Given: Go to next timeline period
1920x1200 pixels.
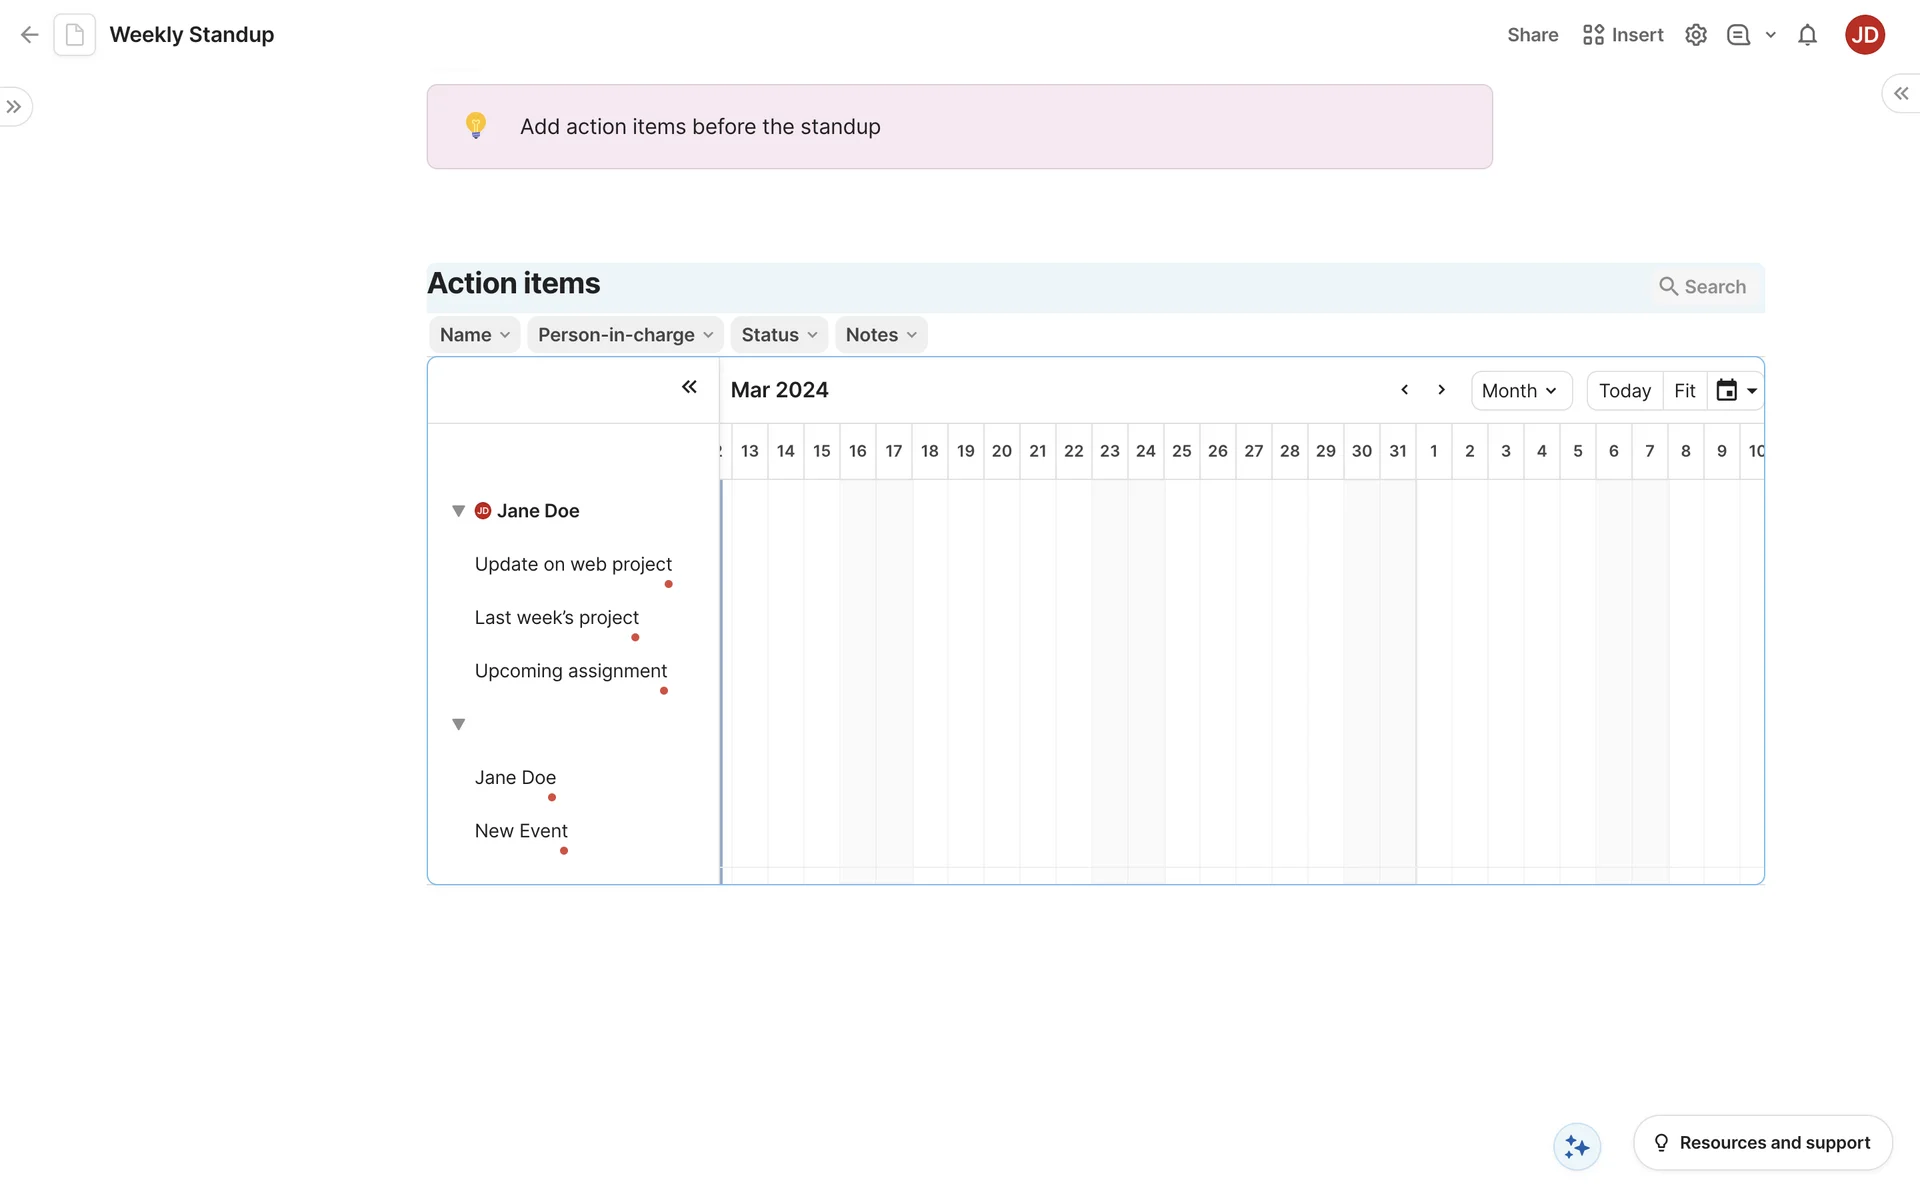Looking at the screenshot, I should (1441, 390).
